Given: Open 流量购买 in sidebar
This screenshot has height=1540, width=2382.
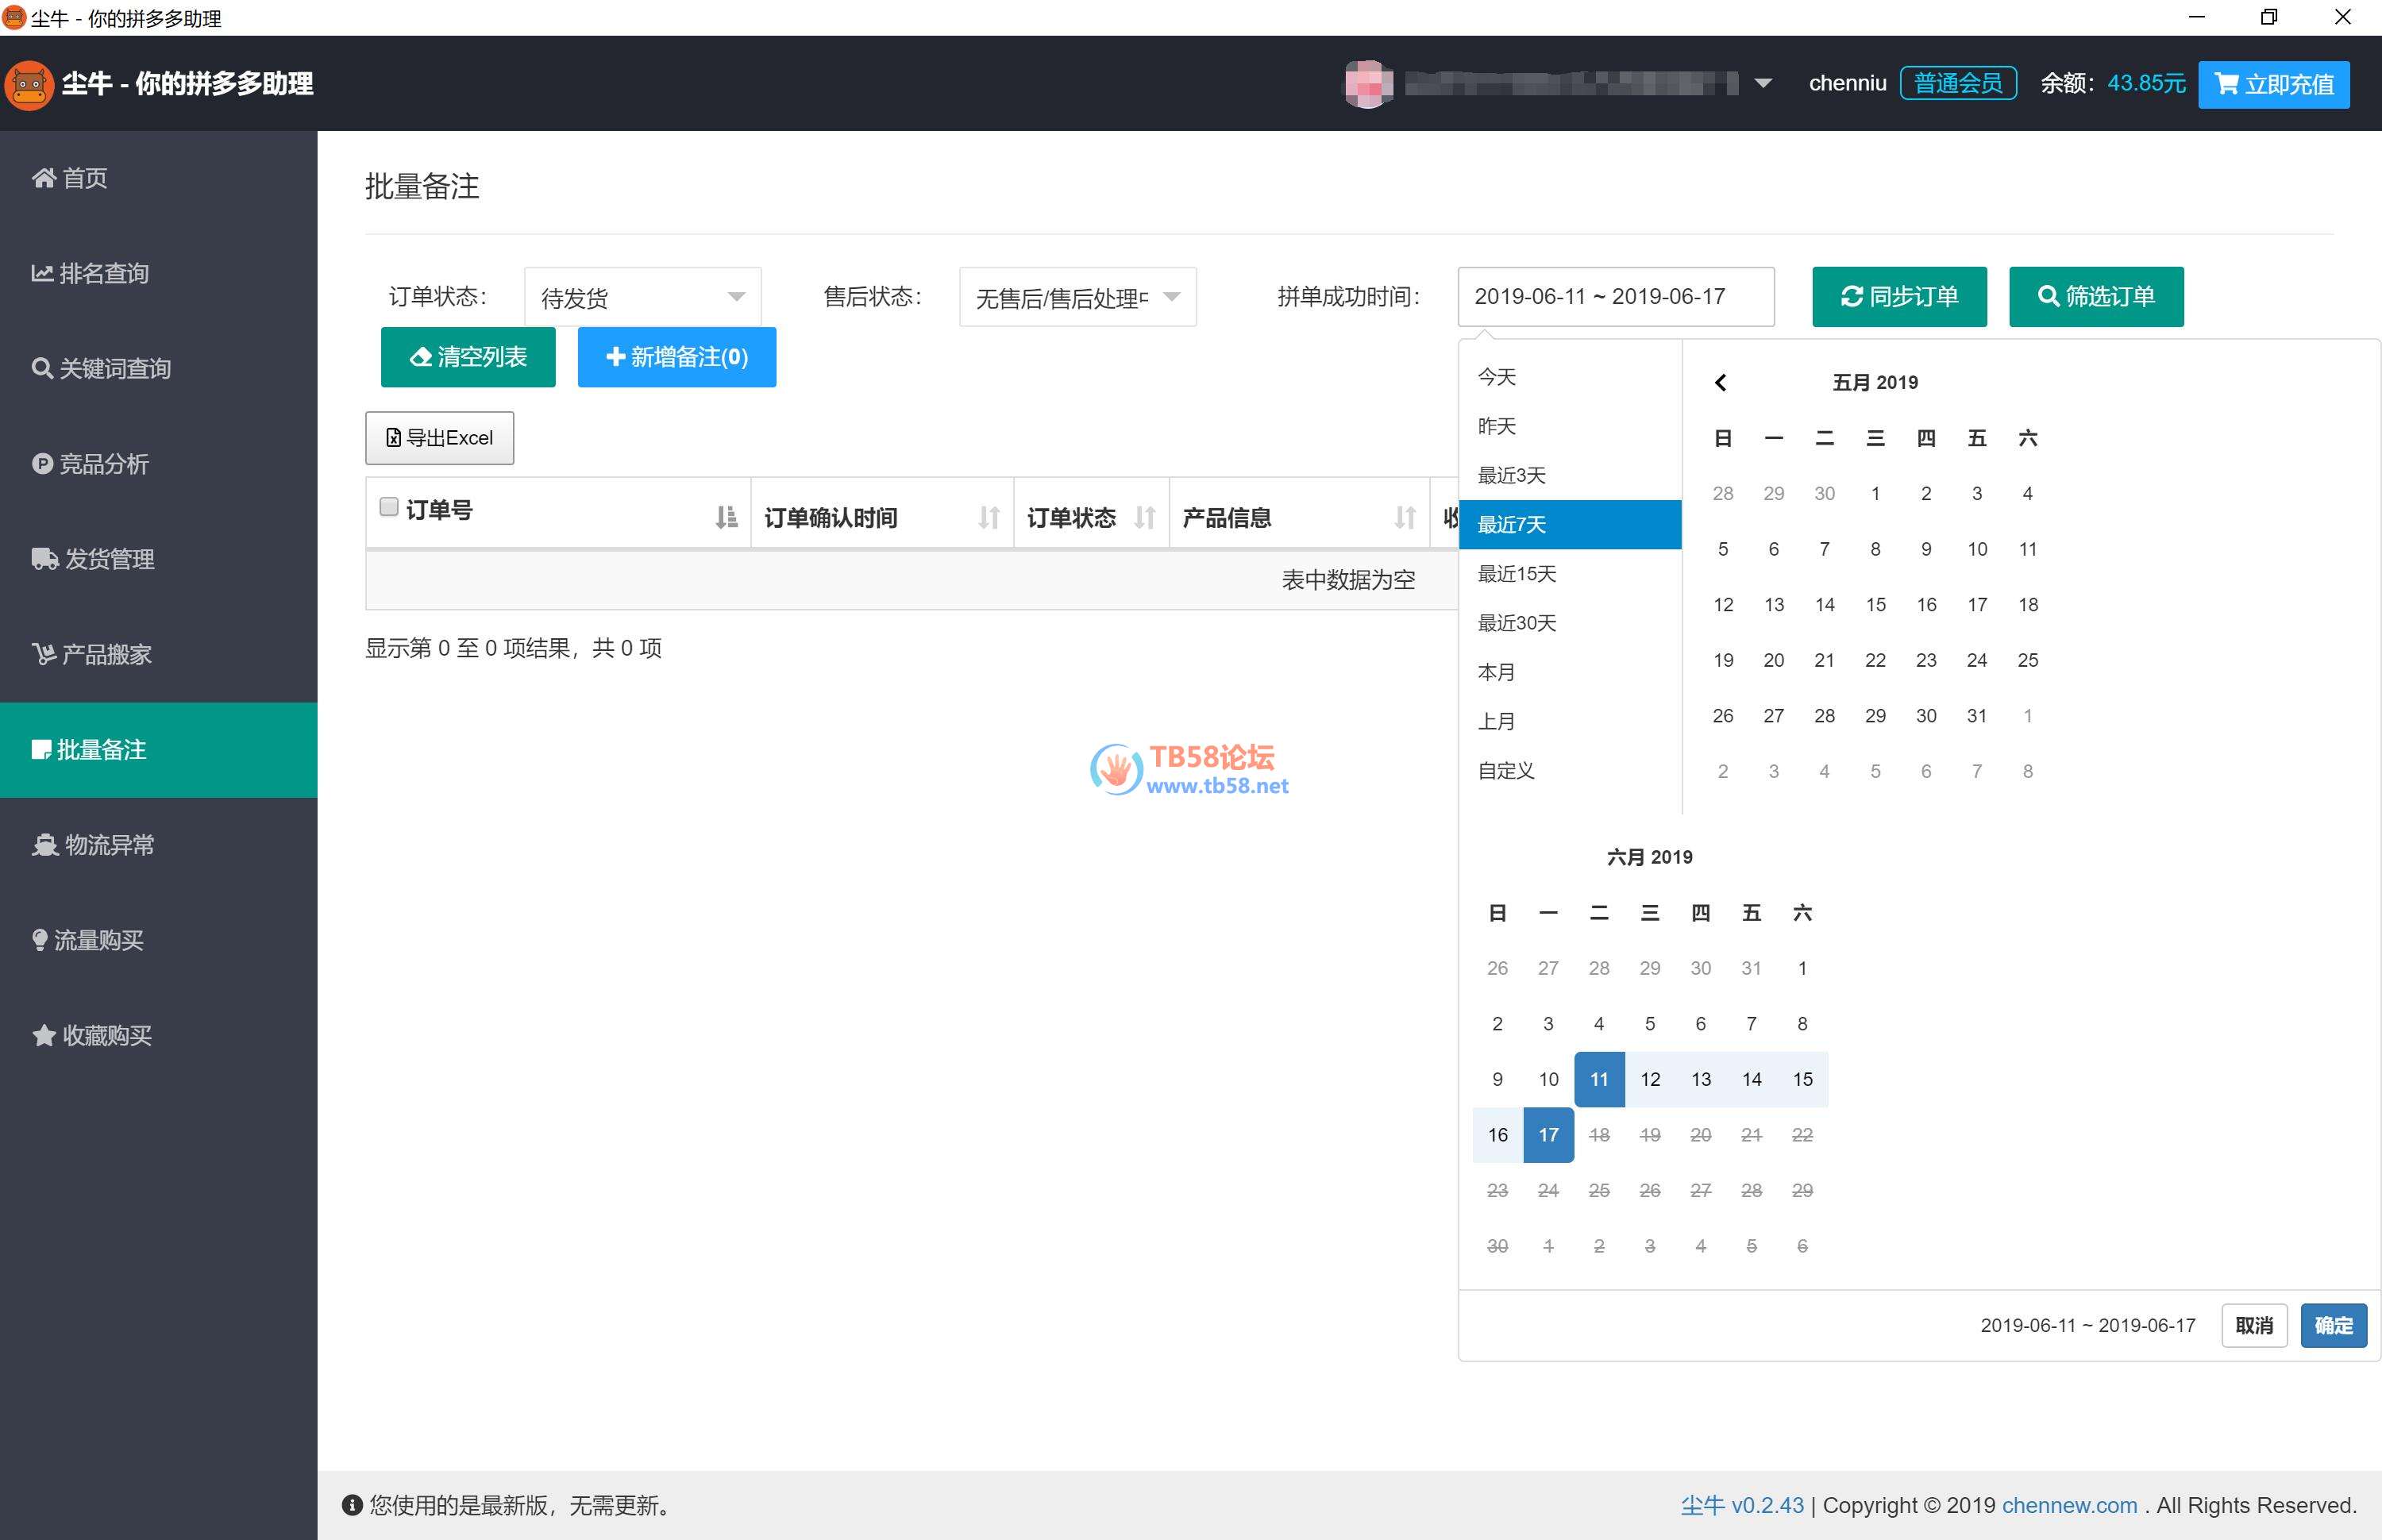Looking at the screenshot, I should (159, 940).
